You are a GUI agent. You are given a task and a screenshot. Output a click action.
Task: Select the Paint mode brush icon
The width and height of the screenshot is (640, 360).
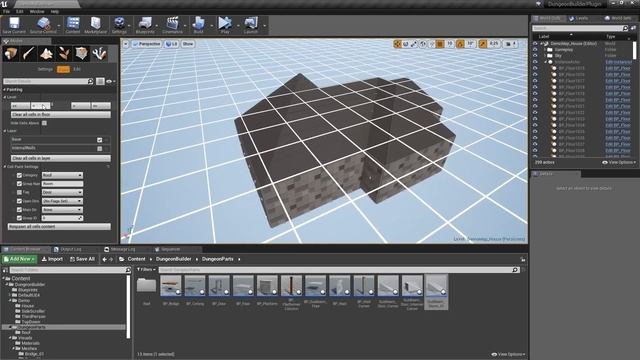pyautogui.click(x=29, y=53)
